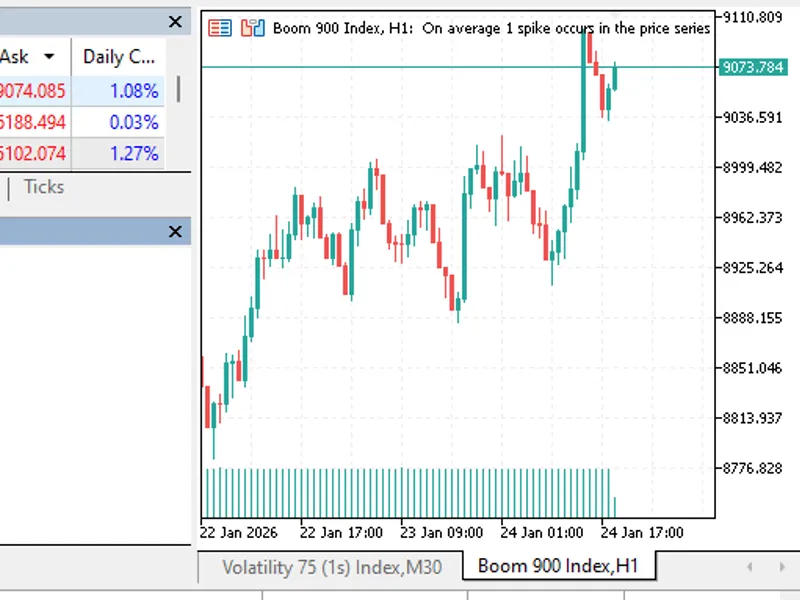
Task: Click the 24 Jan 17:00 time axis label
Action: click(642, 533)
